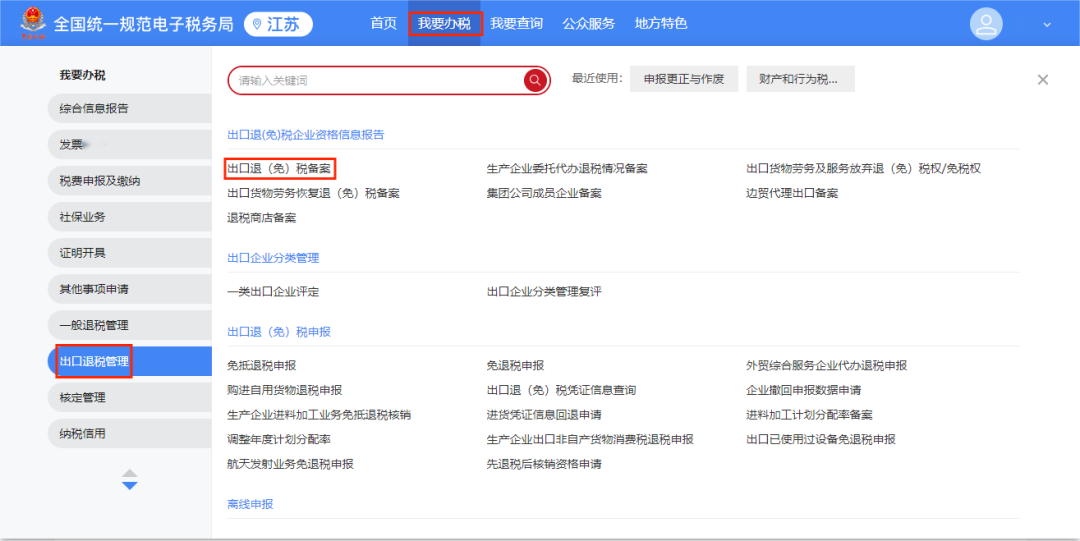The height and width of the screenshot is (541, 1080).
Task: Select 综合信息报告 in sidebar
Action: pyautogui.click(x=129, y=108)
